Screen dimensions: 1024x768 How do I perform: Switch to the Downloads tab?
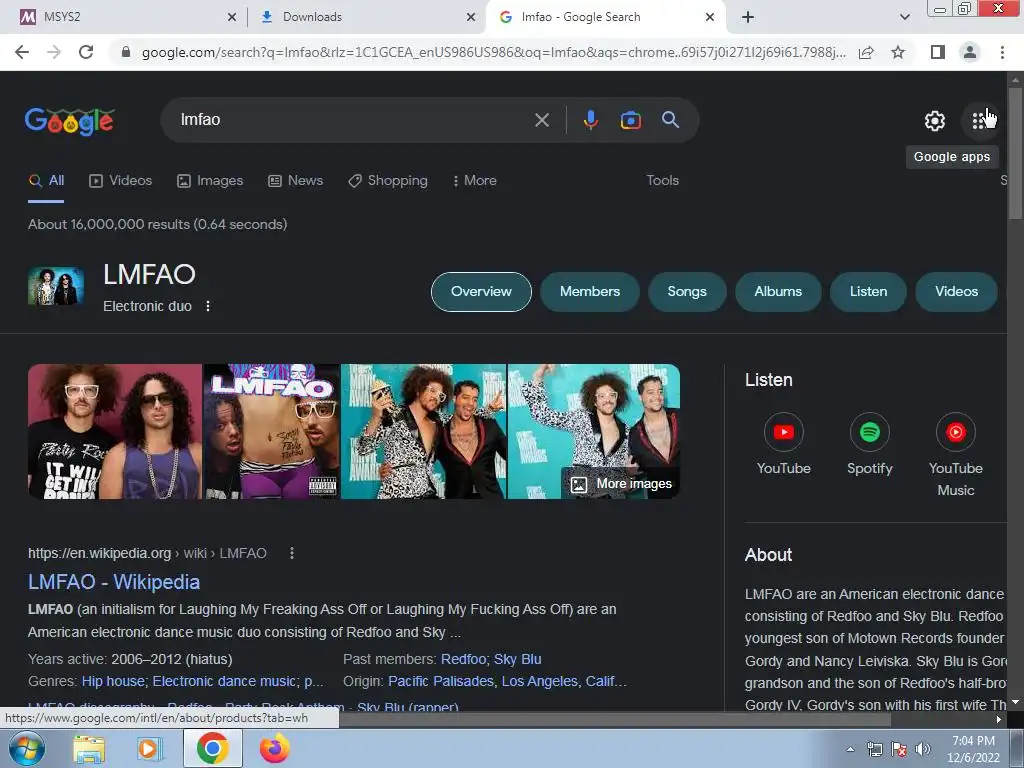pyautogui.click(x=366, y=17)
